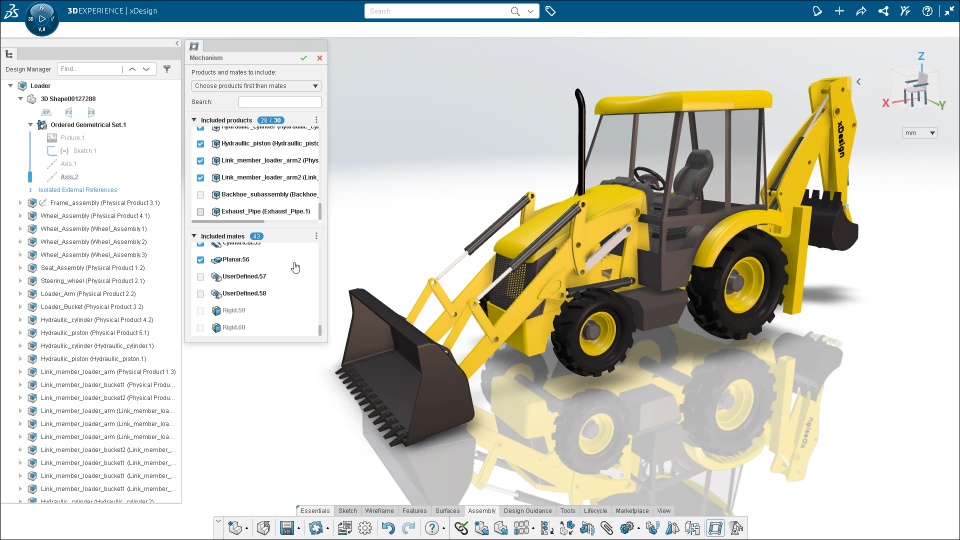Screen dimensions: 960x540
Task: Click the top Search input field
Action: click(x=437, y=11)
